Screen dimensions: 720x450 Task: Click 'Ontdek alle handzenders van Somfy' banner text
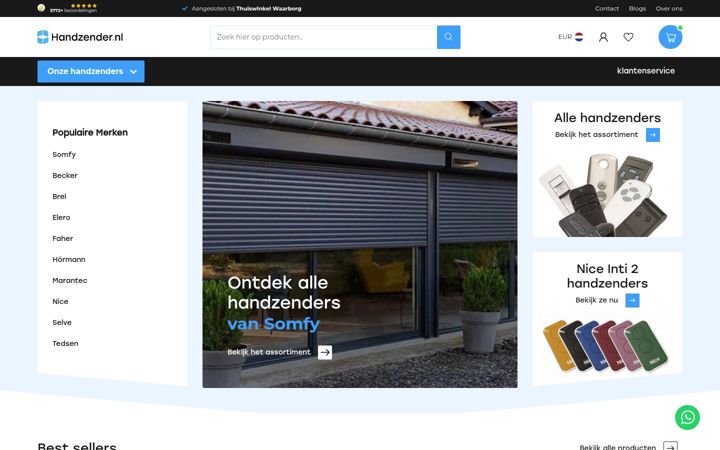click(x=284, y=303)
